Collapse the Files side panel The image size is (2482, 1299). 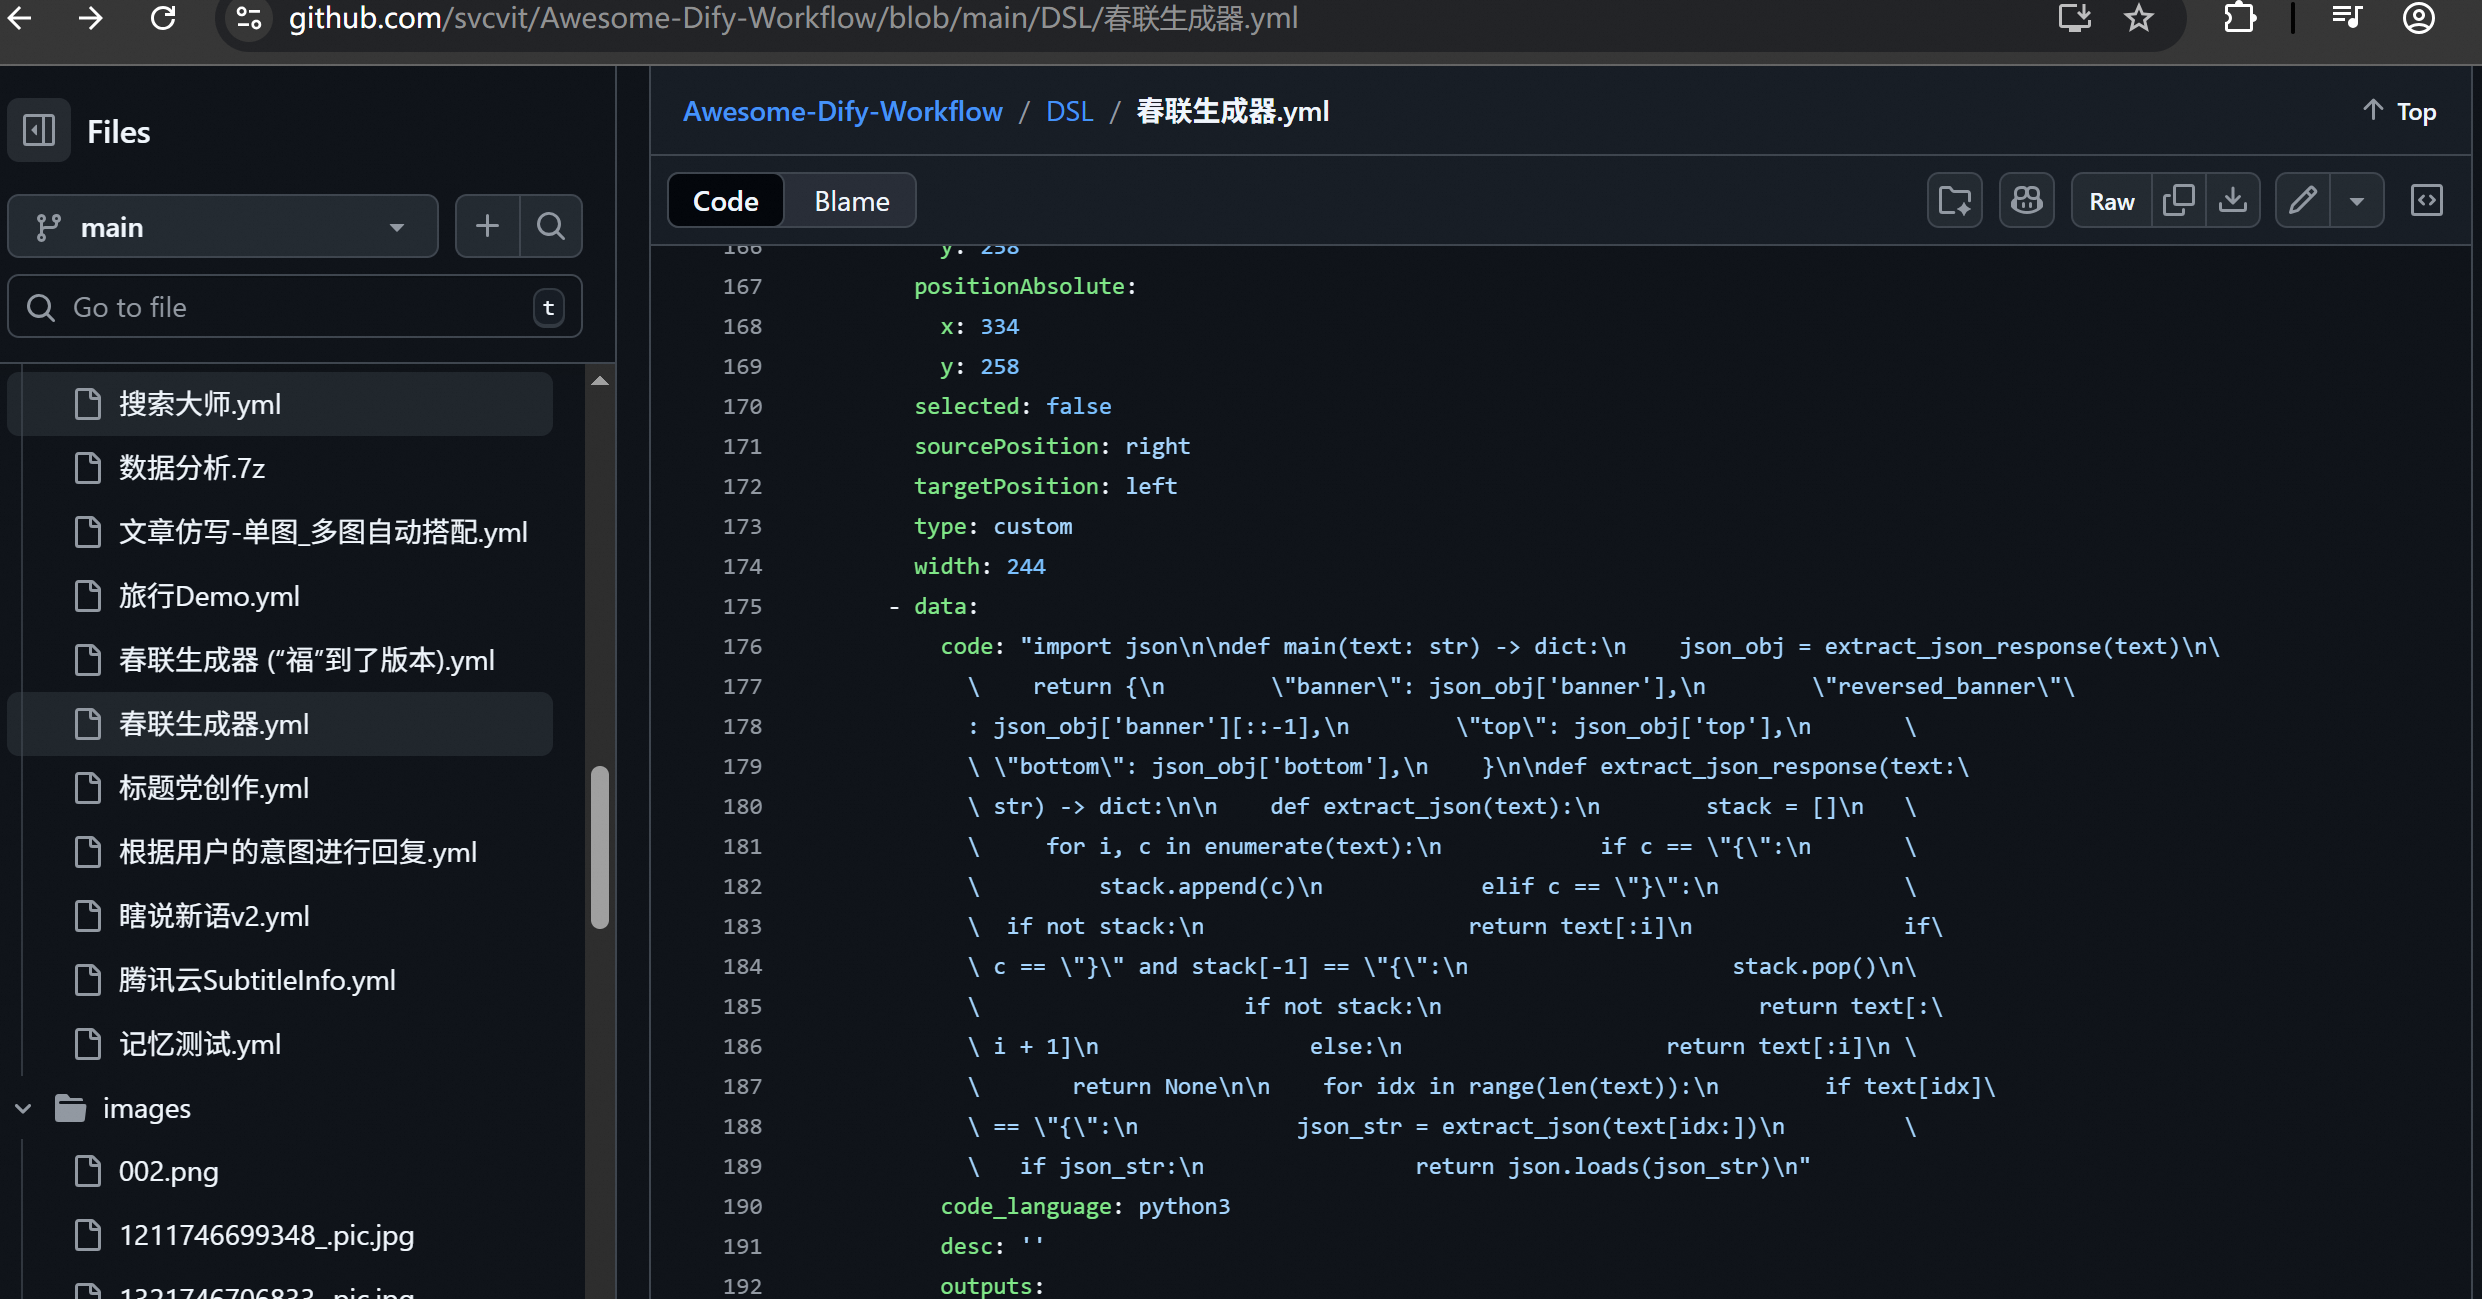click(39, 130)
